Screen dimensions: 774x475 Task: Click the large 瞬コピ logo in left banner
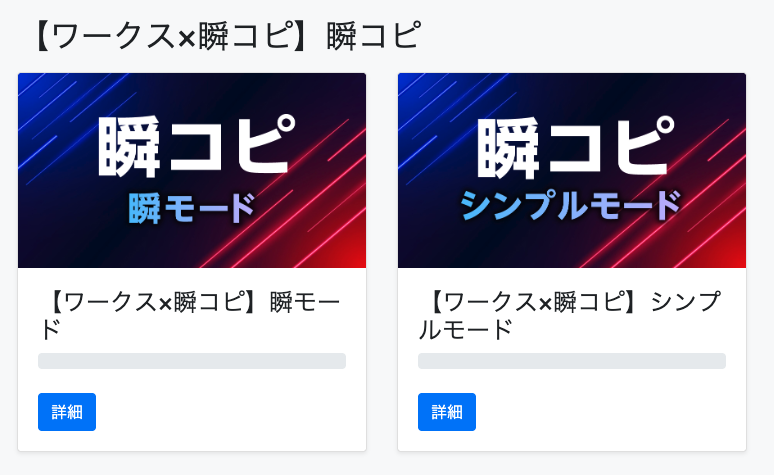[196, 147]
